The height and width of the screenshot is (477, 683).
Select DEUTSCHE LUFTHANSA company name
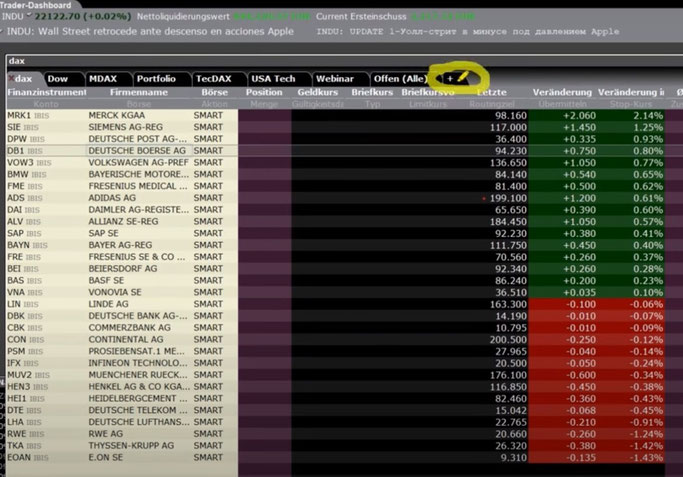point(139,422)
